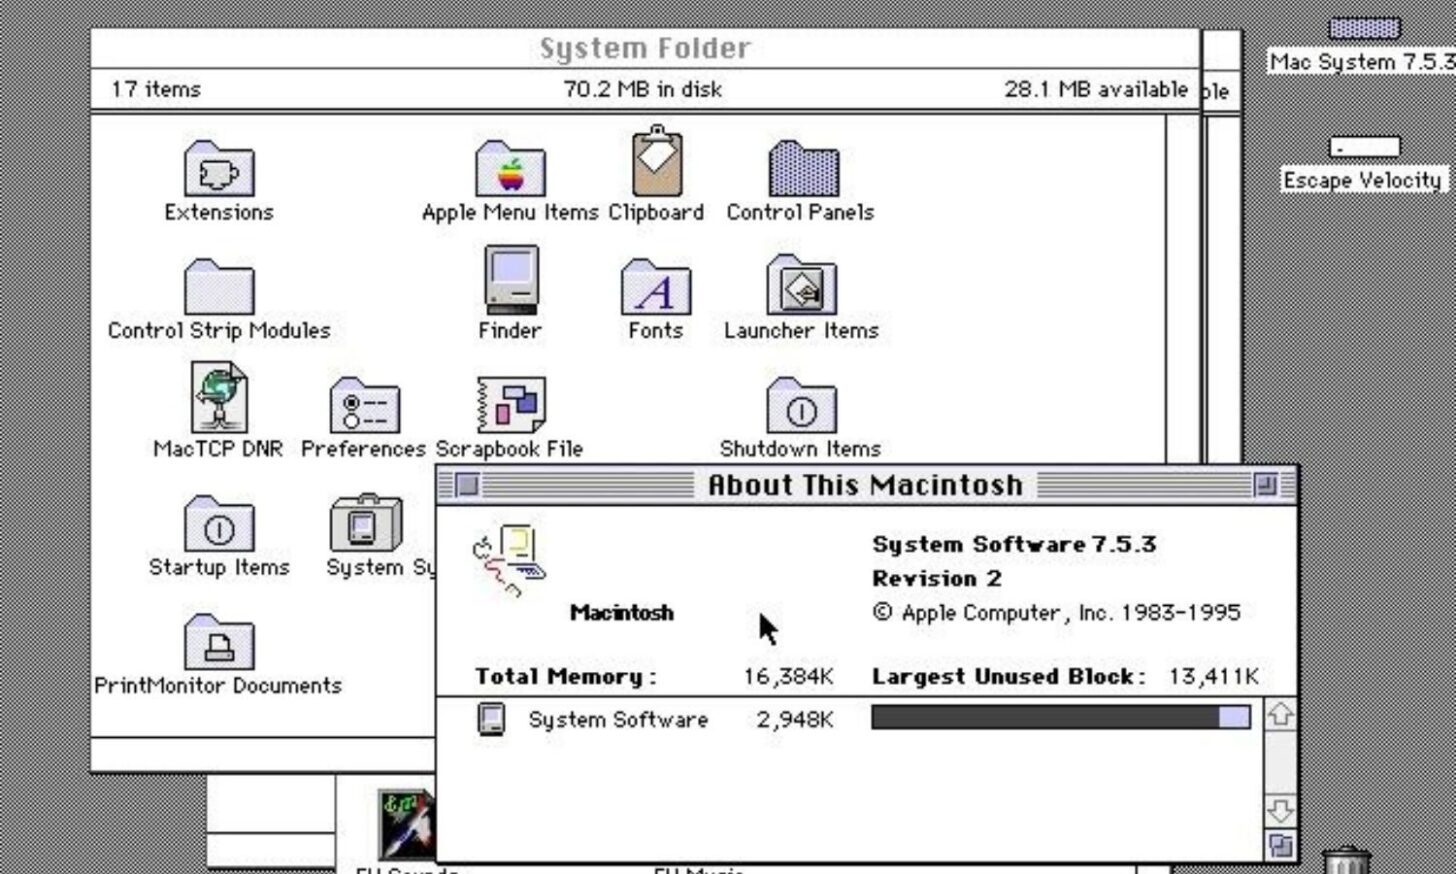Select the Launcher Items folder
The width and height of the screenshot is (1456, 874).
(801, 286)
